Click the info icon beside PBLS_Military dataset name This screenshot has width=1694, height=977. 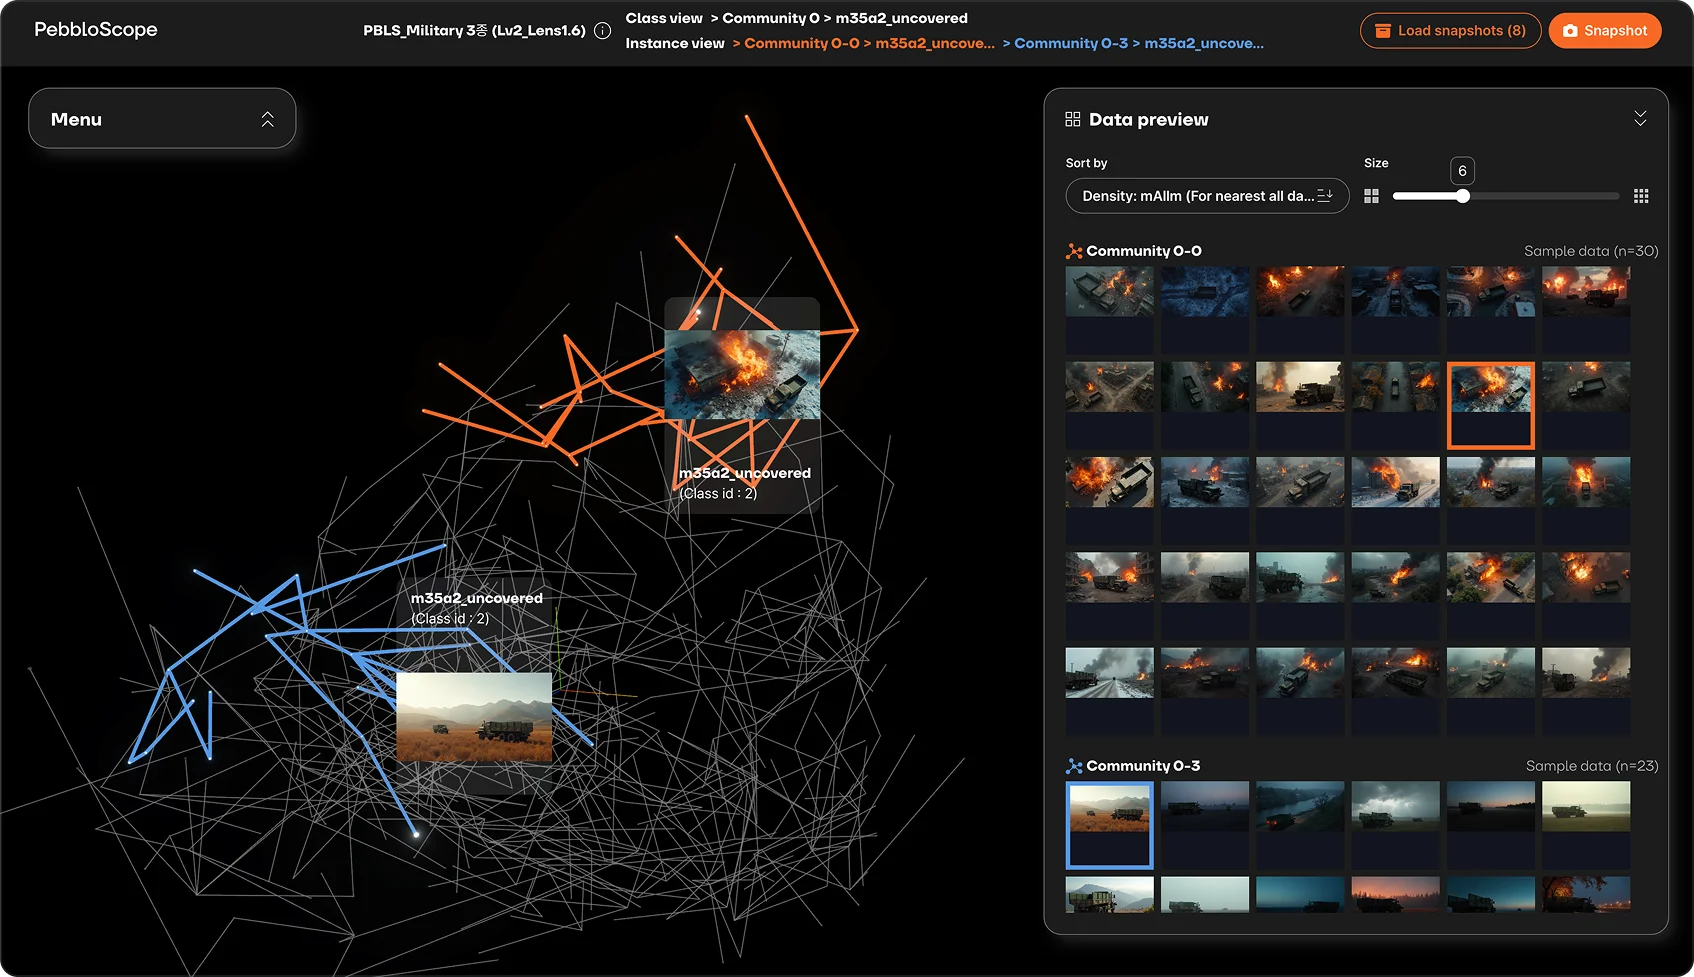(x=602, y=31)
